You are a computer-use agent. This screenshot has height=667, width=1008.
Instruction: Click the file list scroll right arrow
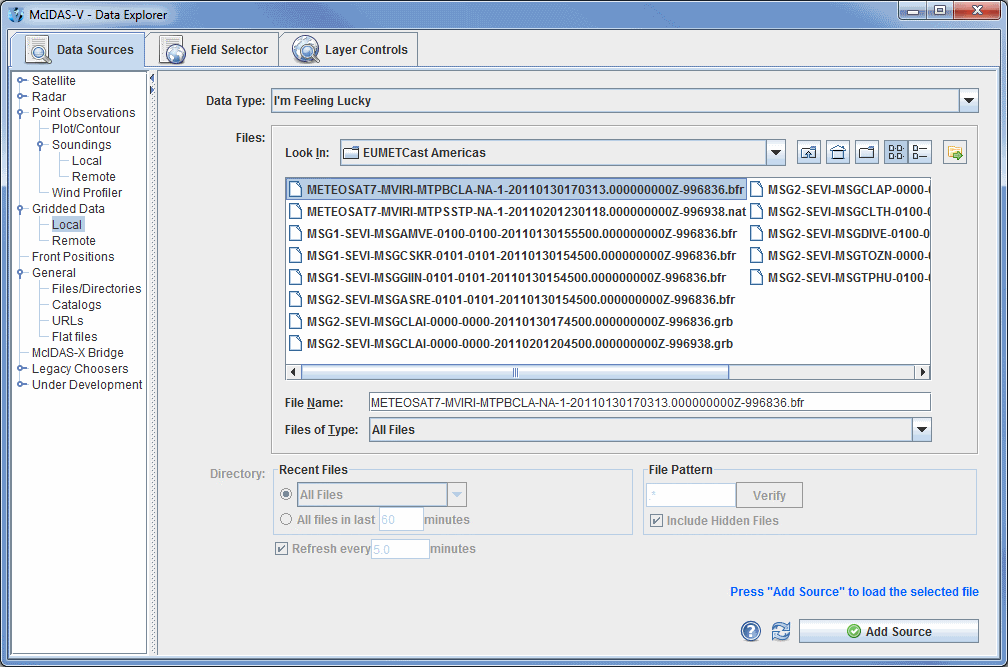pyautogui.click(x=922, y=372)
